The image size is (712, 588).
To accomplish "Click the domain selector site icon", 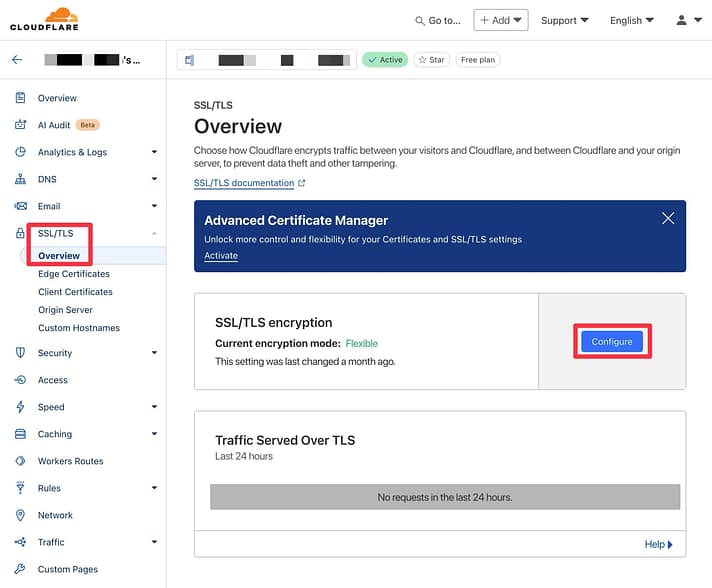I will (189, 60).
